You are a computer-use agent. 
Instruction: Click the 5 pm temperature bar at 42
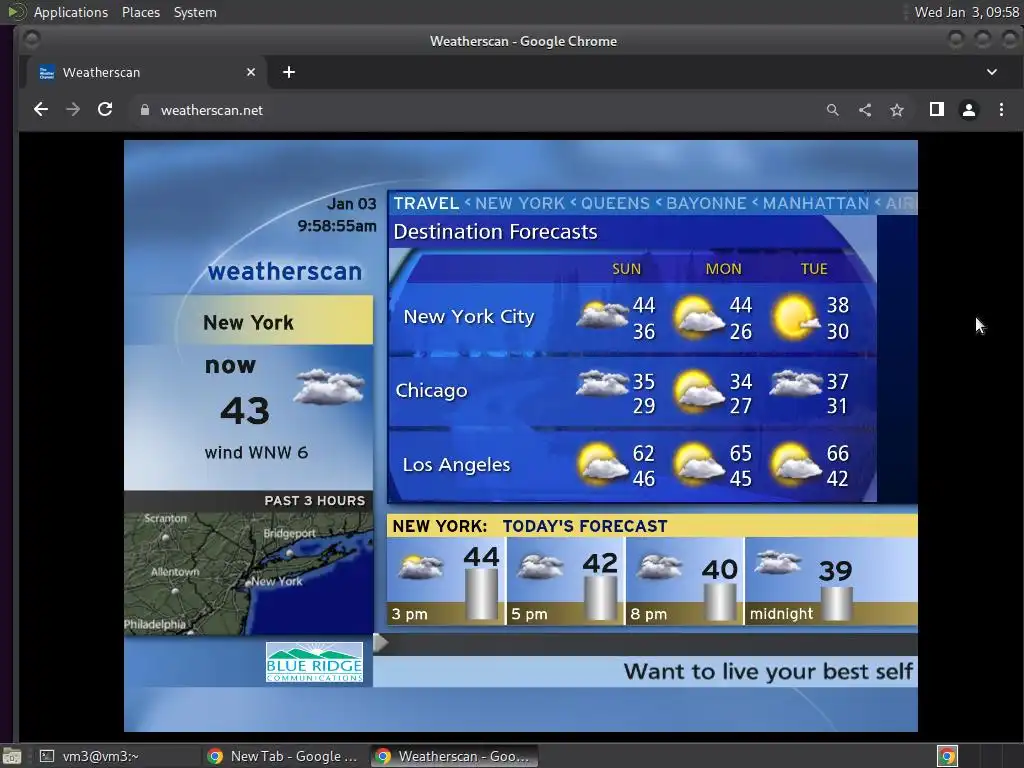[600, 597]
